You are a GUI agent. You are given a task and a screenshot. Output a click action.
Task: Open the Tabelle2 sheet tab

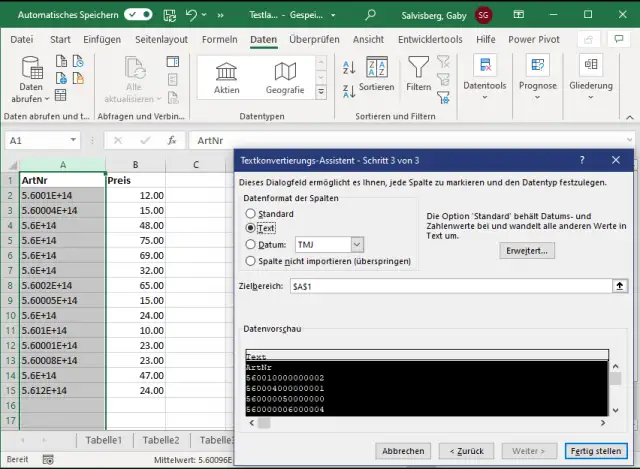point(160,440)
